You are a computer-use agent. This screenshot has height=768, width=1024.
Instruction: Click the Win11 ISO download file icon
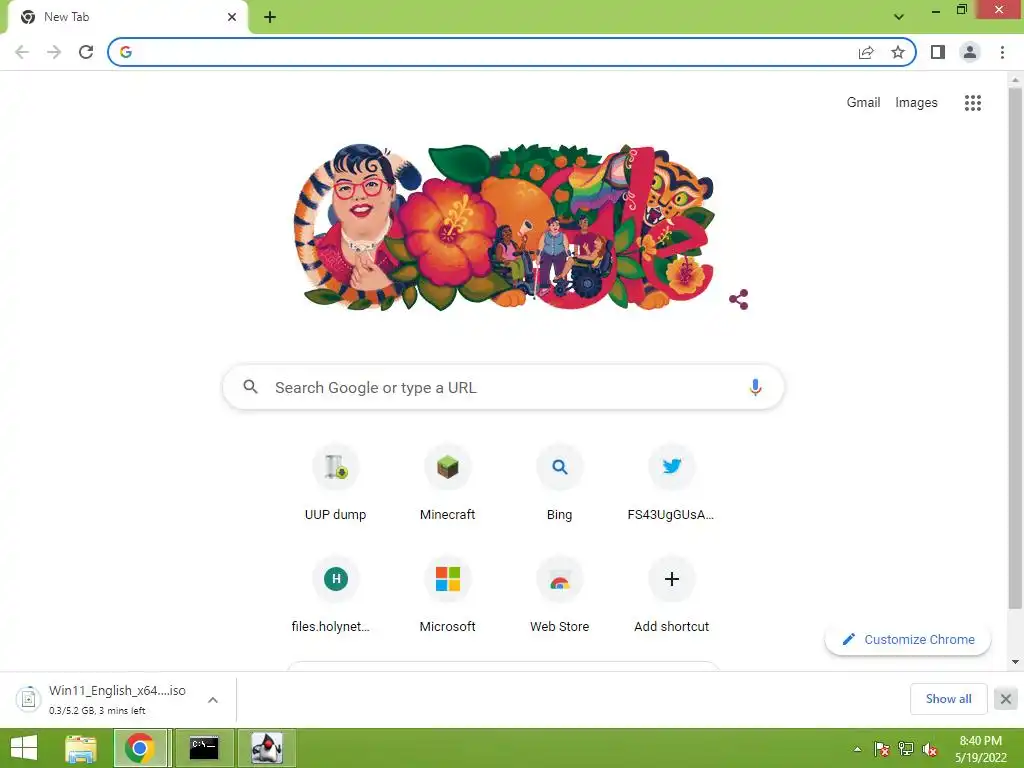28,699
